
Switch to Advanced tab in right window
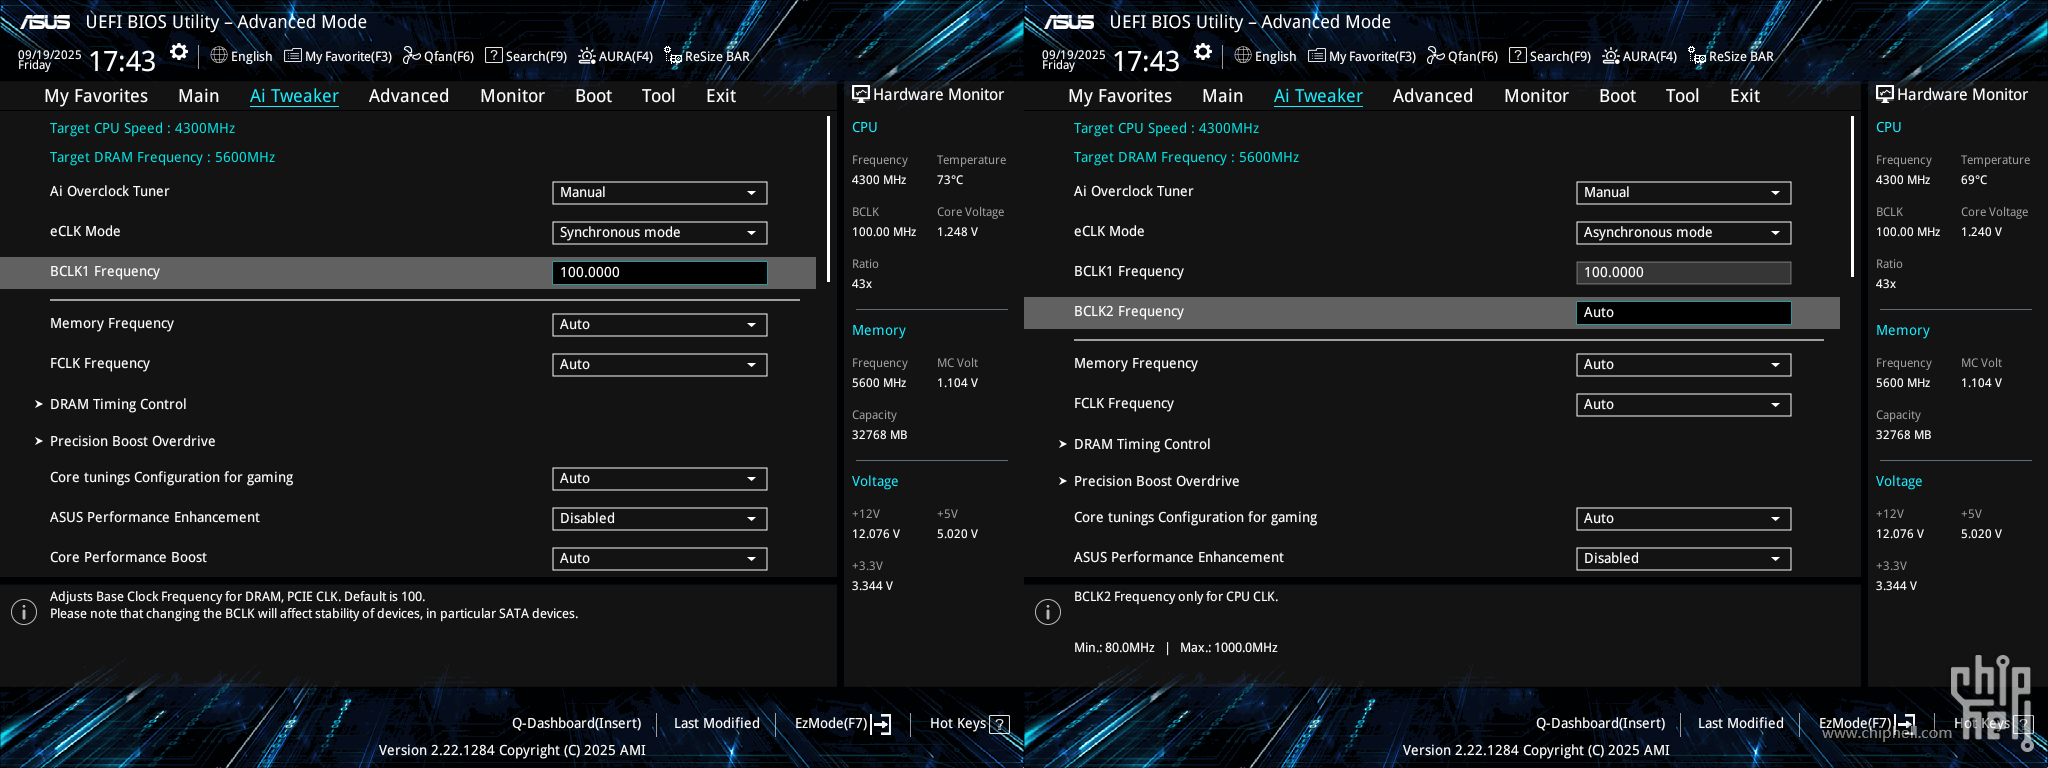(1433, 96)
